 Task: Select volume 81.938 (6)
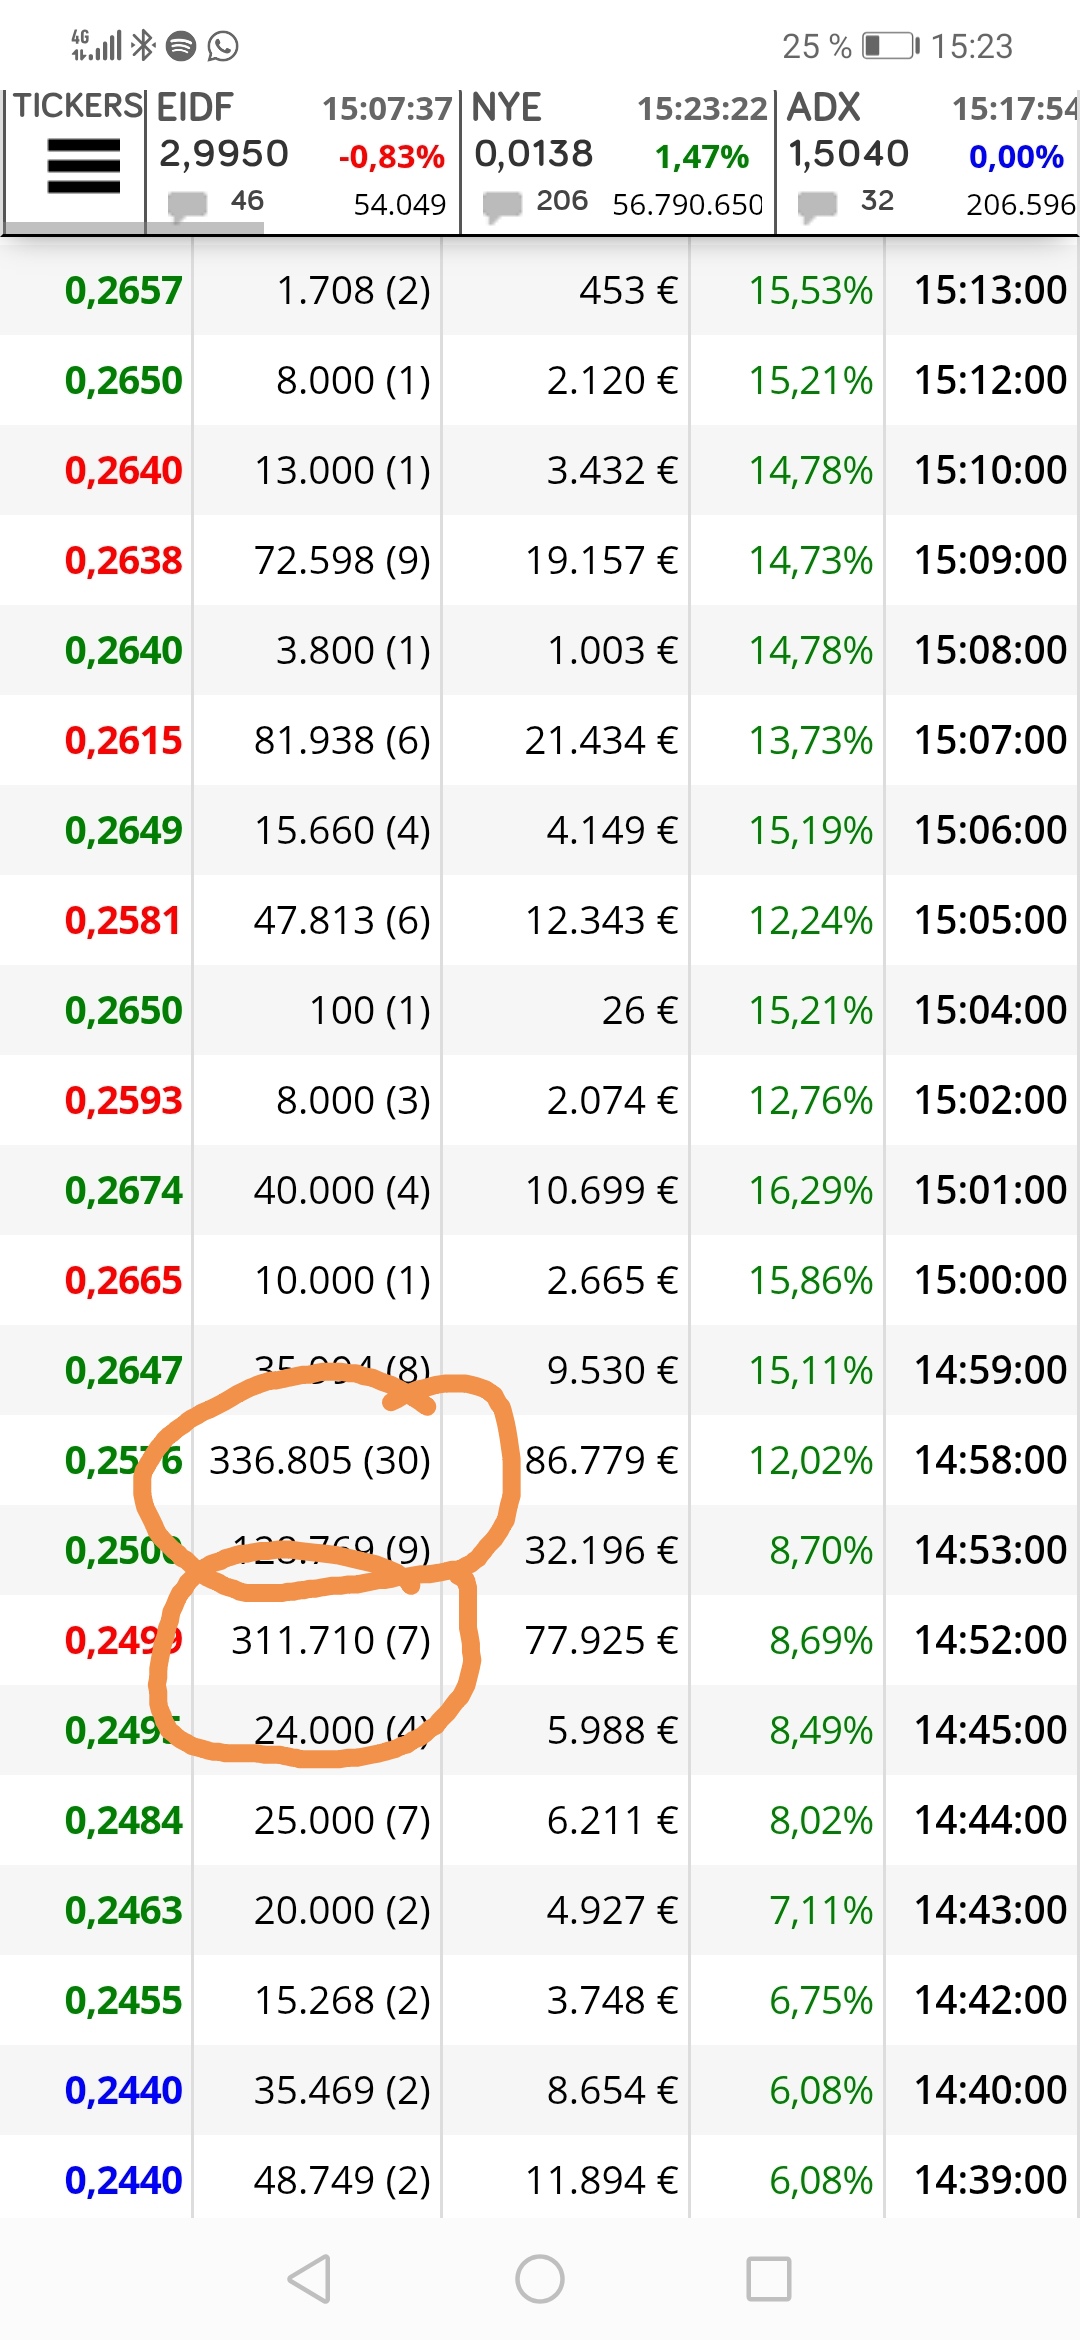[342, 740]
